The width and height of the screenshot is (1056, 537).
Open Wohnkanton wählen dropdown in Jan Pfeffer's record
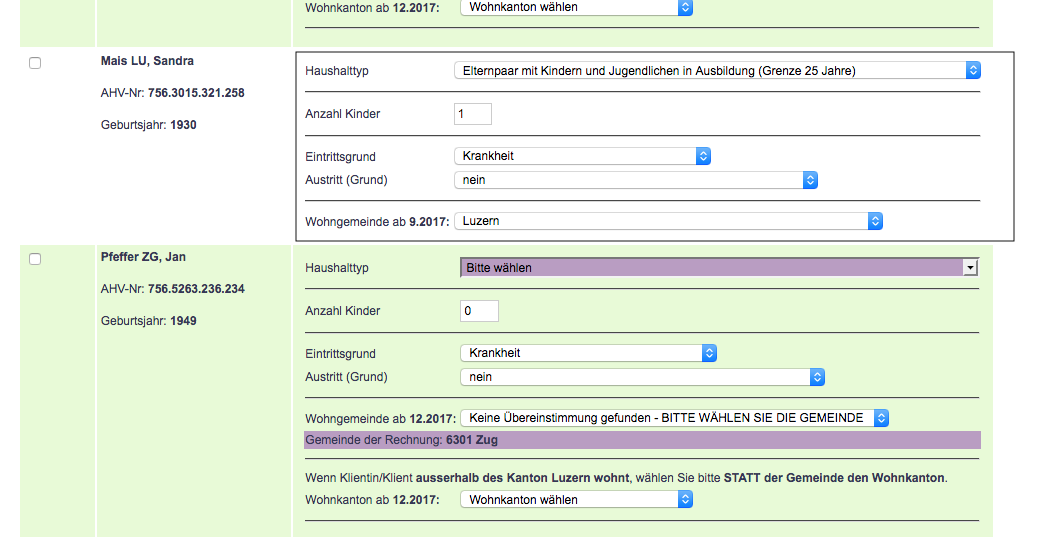[x=576, y=499]
